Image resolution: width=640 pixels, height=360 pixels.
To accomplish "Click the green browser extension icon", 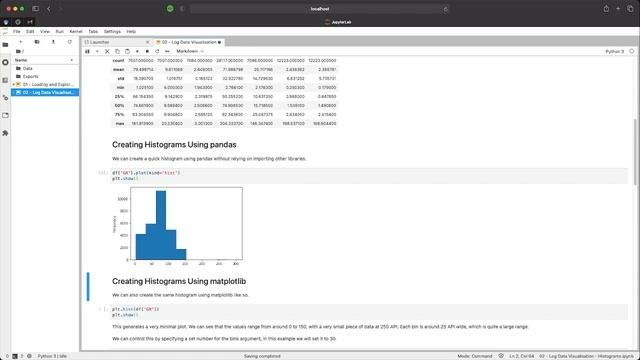I will (170, 9).
